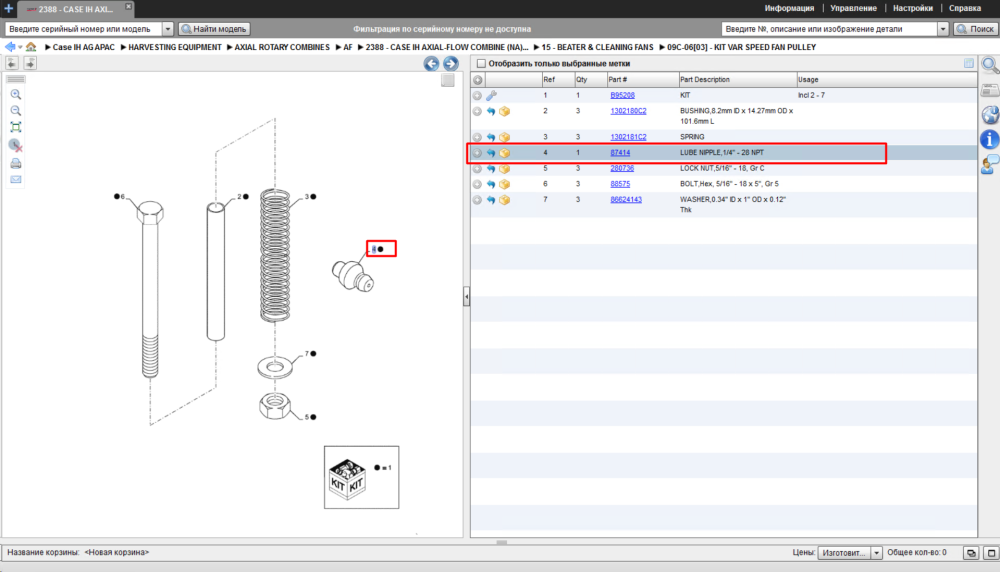This screenshot has height=572, width=1000.
Task: Click package box icon on LOCK NUT row
Action: pos(504,169)
